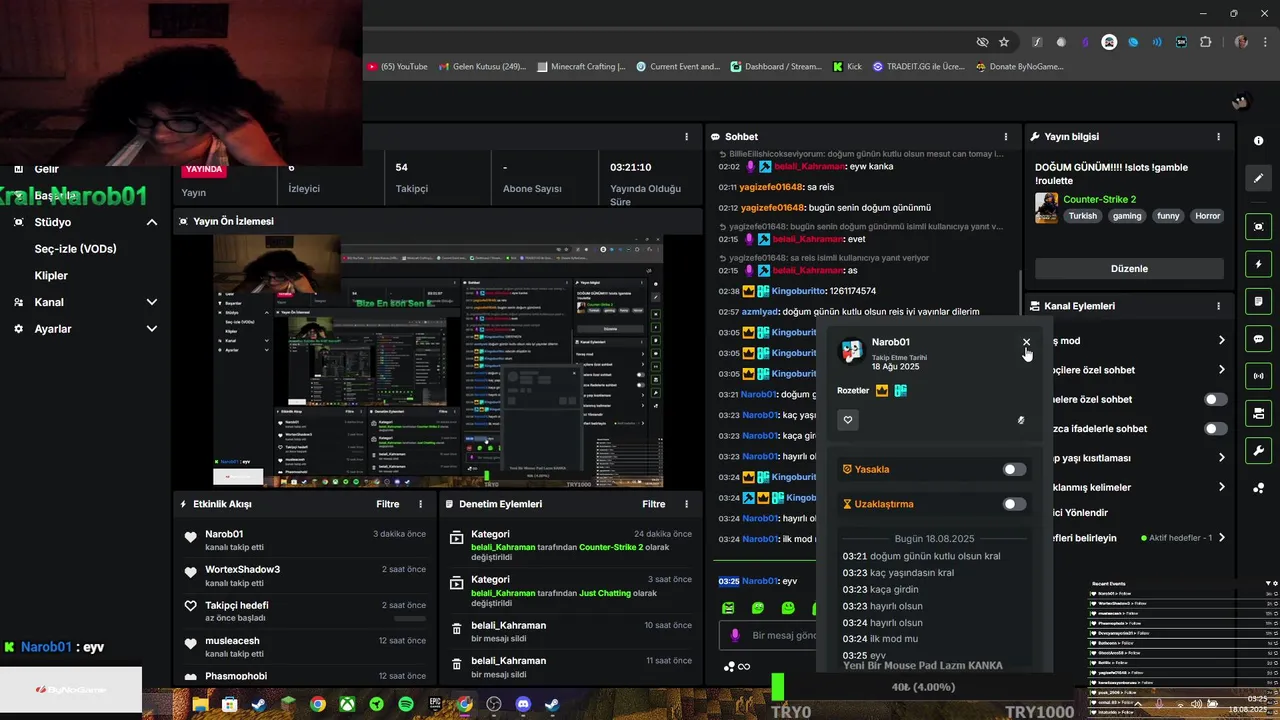Open the özel sohbet row chevron

1221,370
